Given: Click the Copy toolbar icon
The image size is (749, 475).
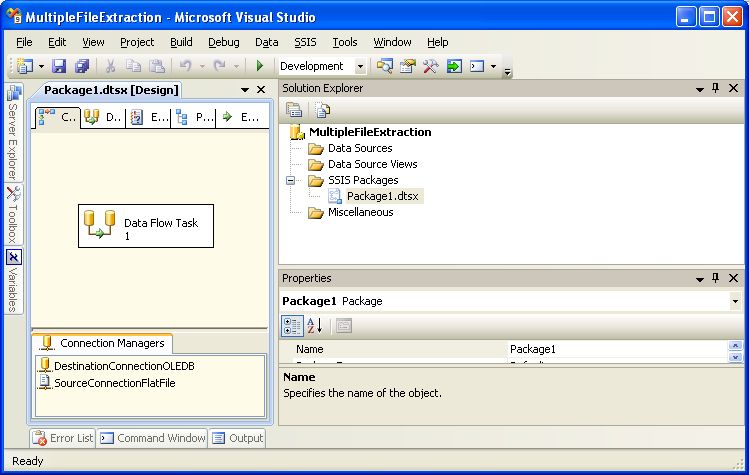Looking at the screenshot, I should 133,66.
